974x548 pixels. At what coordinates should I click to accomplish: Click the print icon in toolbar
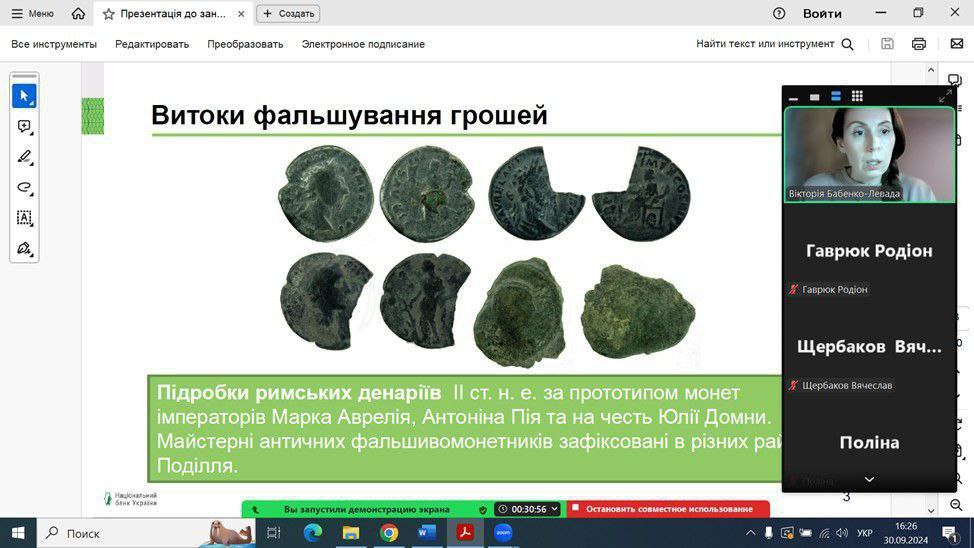pyautogui.click(x=919, y=44)
